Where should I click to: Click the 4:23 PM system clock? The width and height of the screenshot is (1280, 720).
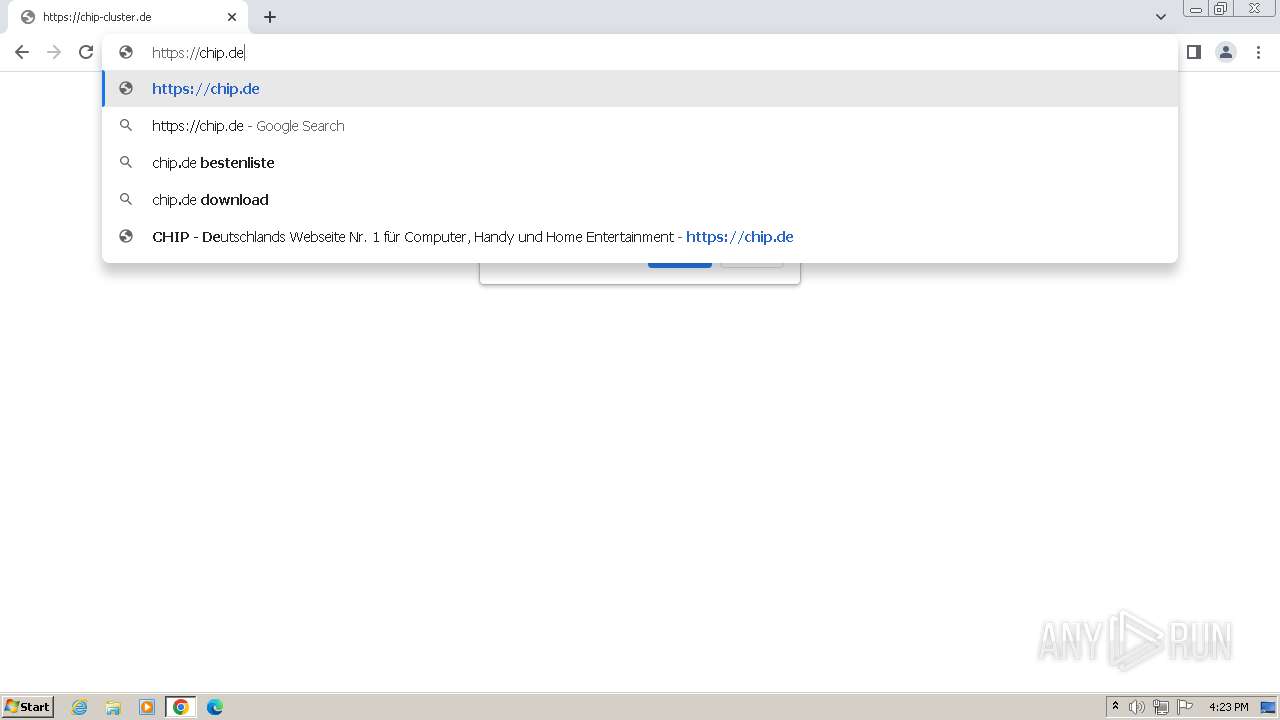(1228, 707)
